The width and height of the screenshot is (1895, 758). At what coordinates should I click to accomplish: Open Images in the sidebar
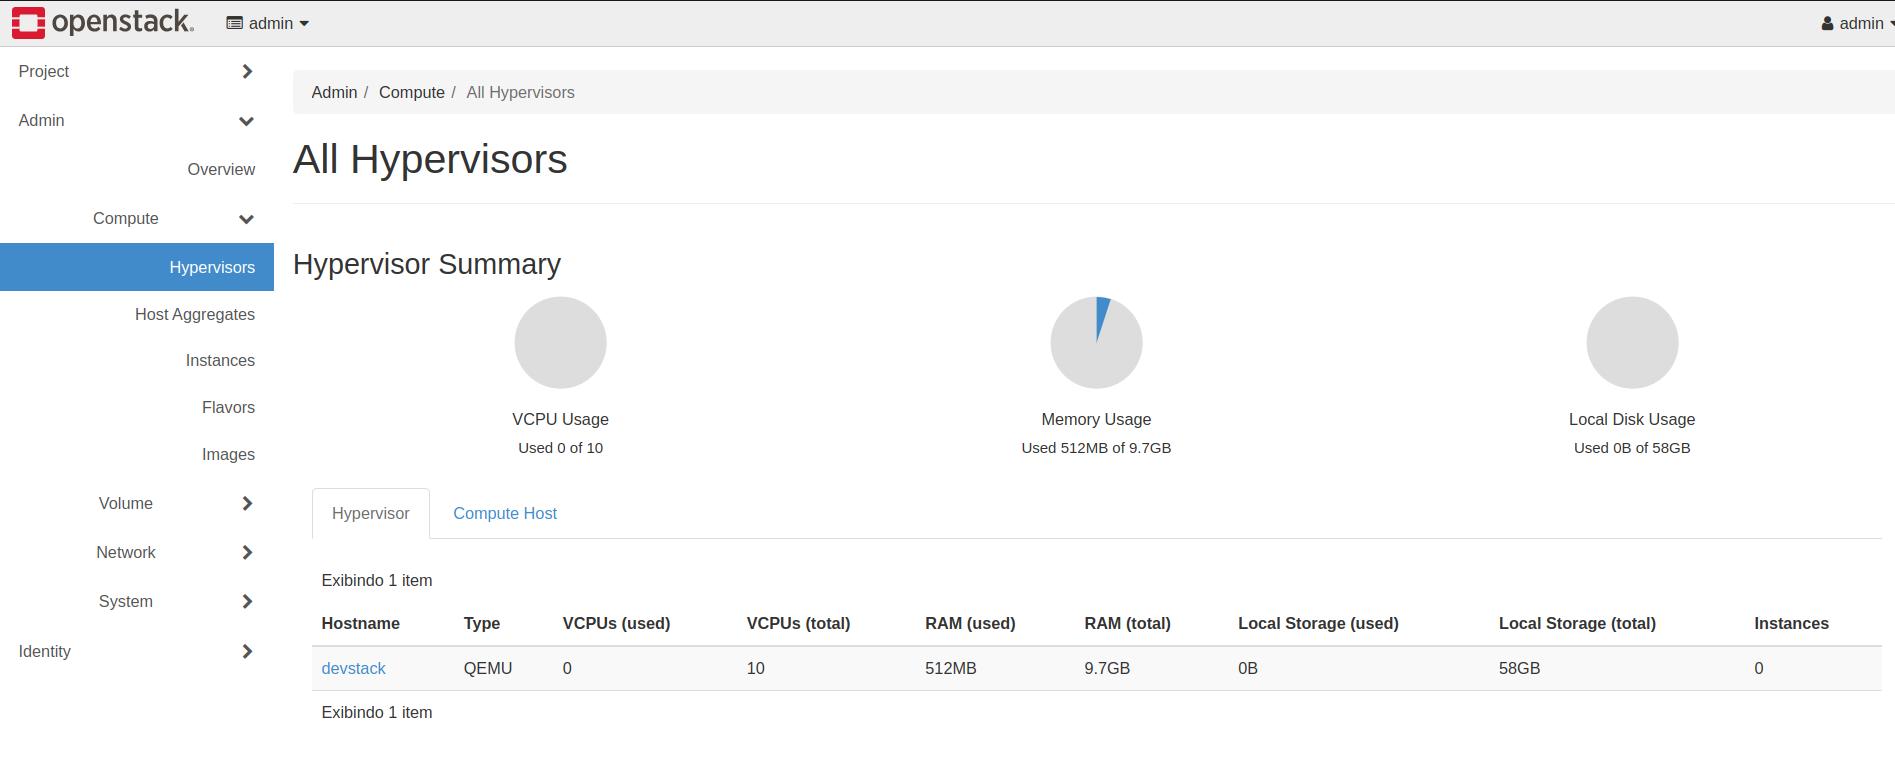(228, 455)
